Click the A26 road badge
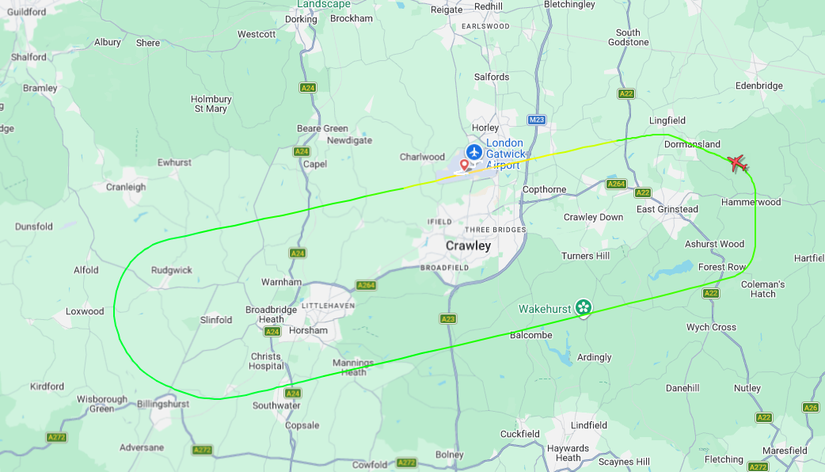The width and height of the screenshot is (825, 472). coord(811,407)
